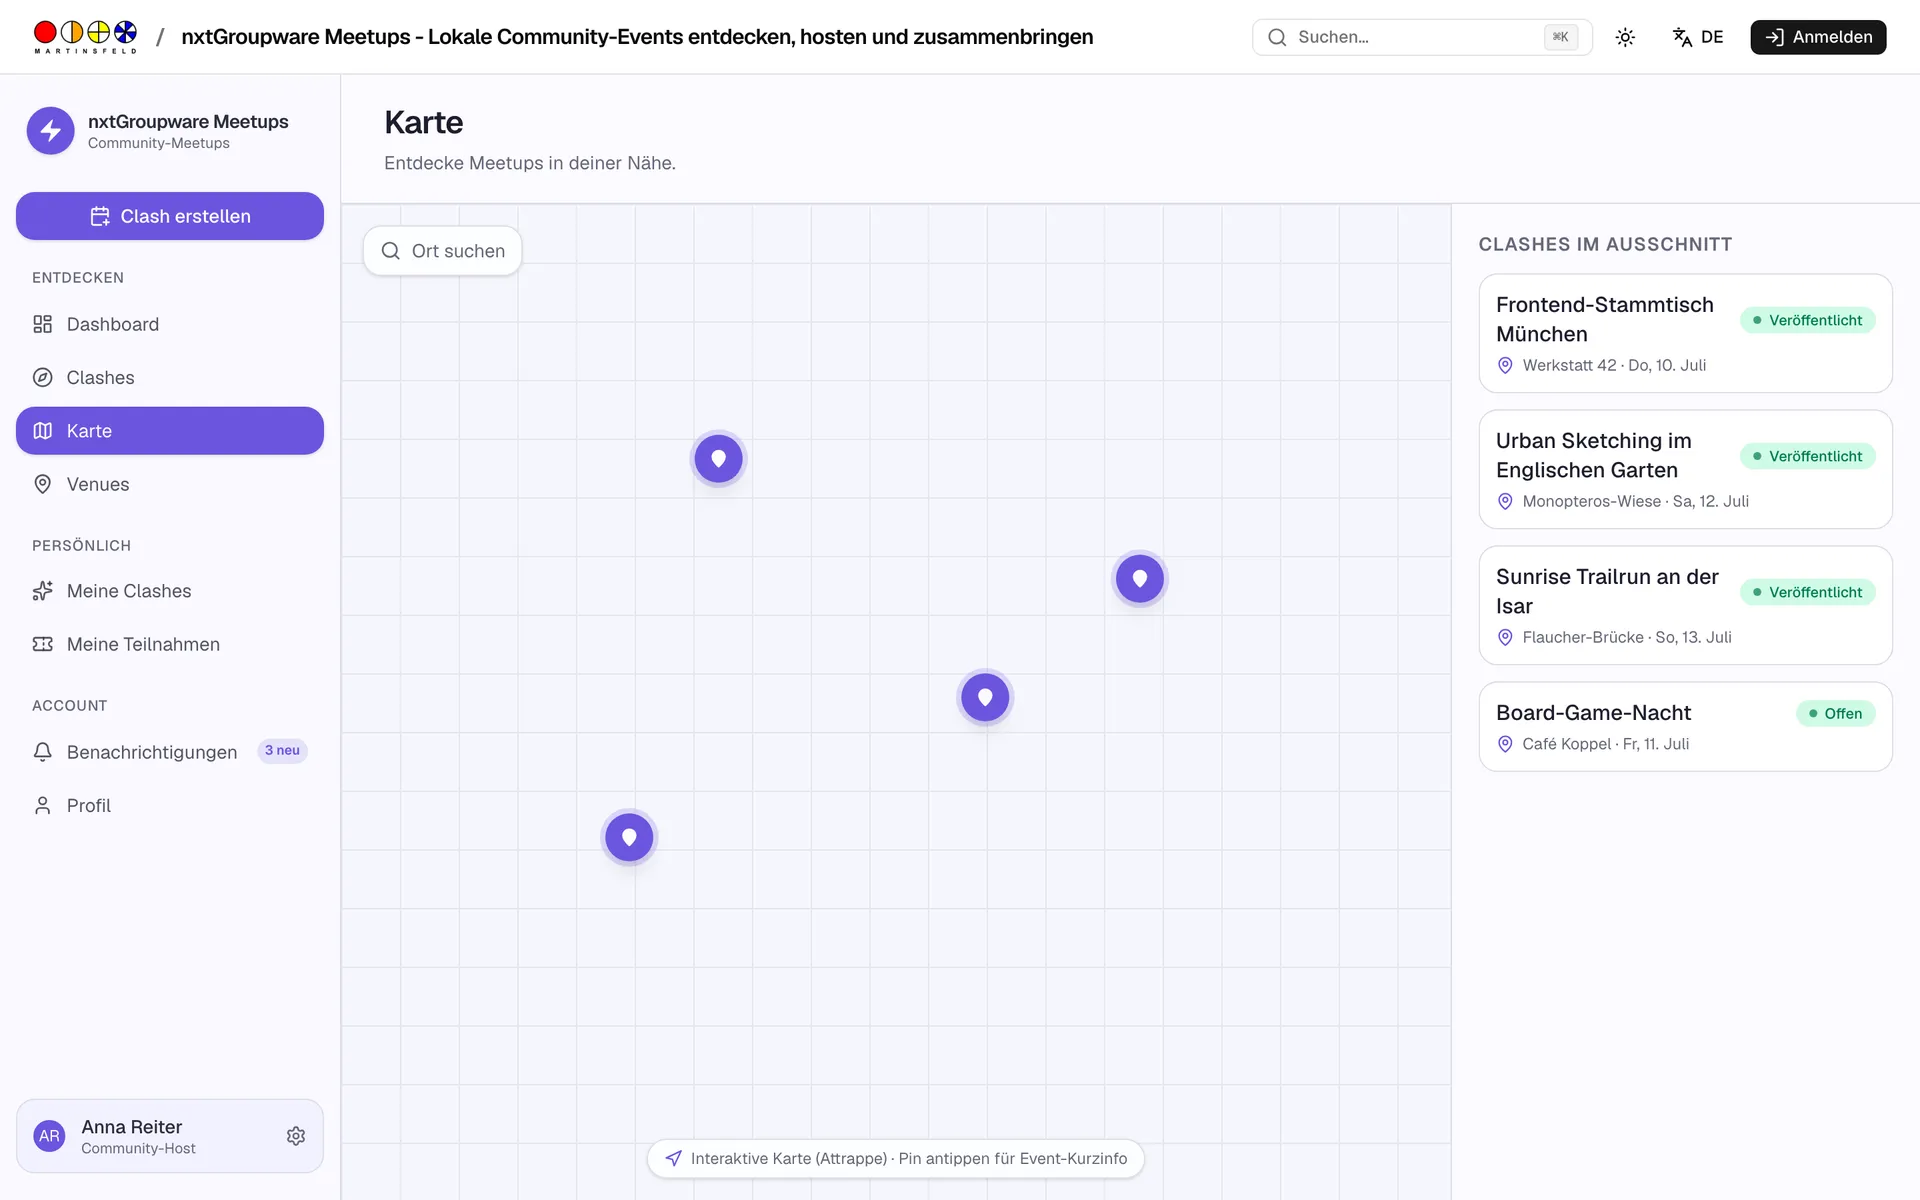Click the navigation arrow icon in map hint
Screen dimensions: 1920x1200
coord(674,1158)
